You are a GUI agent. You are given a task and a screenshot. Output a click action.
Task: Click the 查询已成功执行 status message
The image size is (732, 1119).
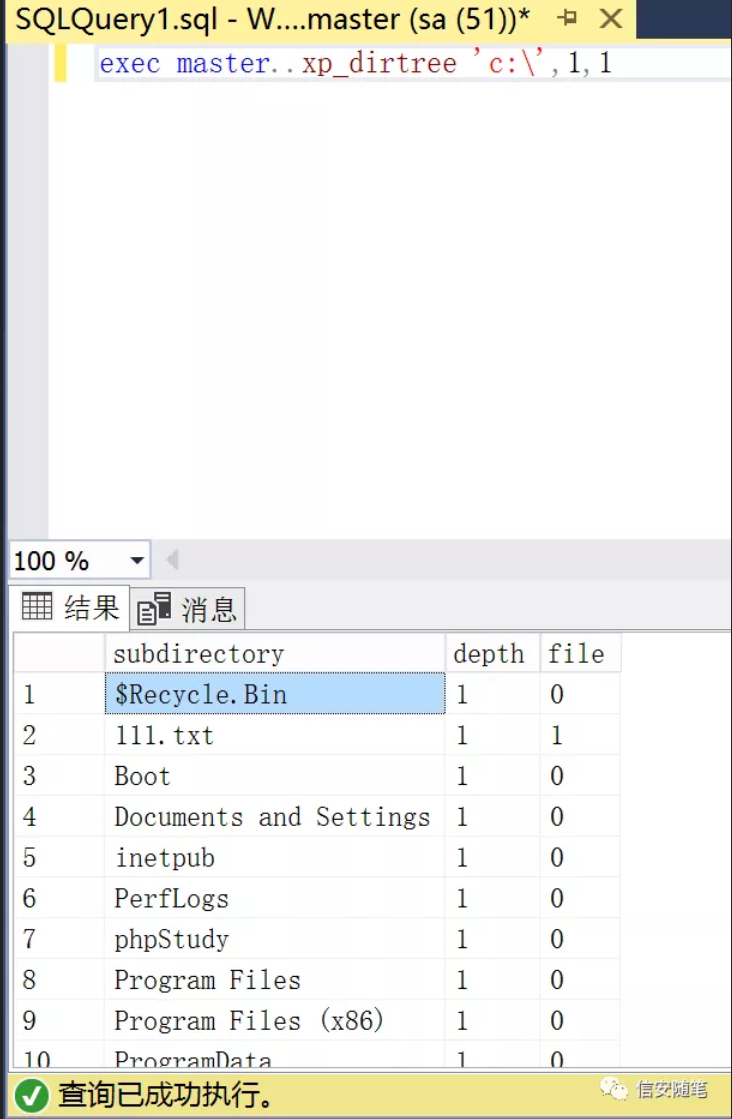(x=166, y=1094)
